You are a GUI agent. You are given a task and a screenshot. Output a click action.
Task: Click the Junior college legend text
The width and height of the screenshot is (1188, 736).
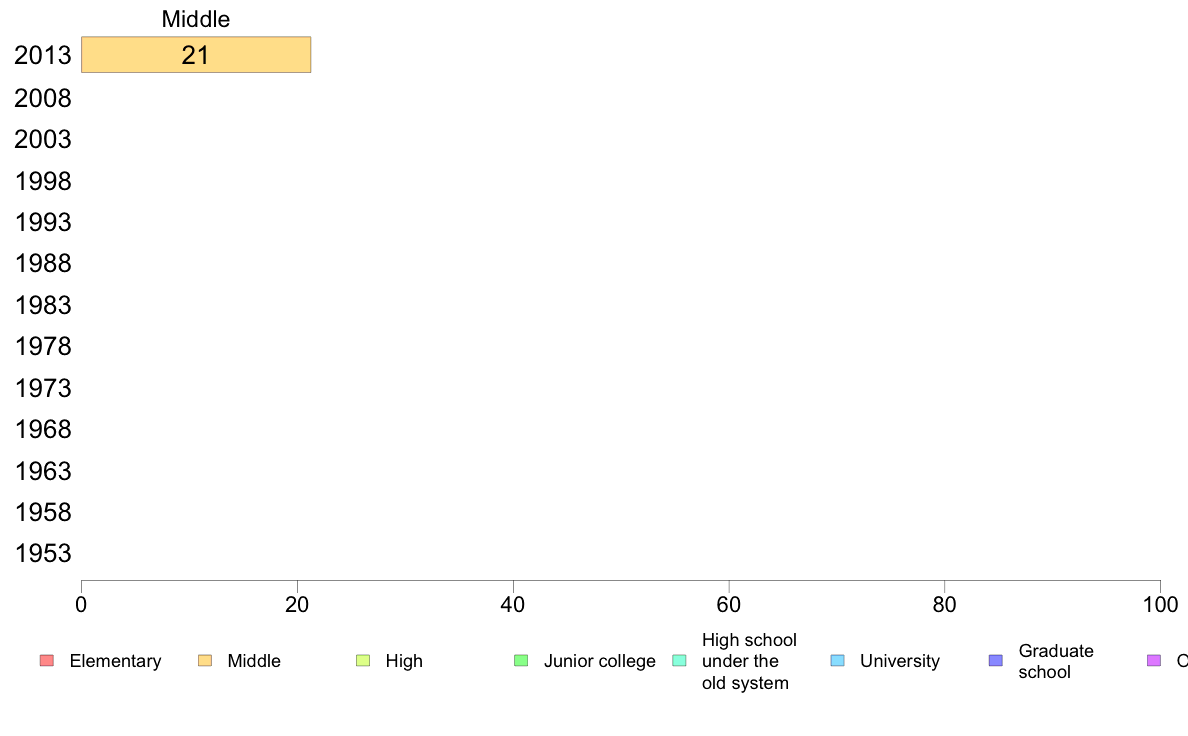pos(599,661)
